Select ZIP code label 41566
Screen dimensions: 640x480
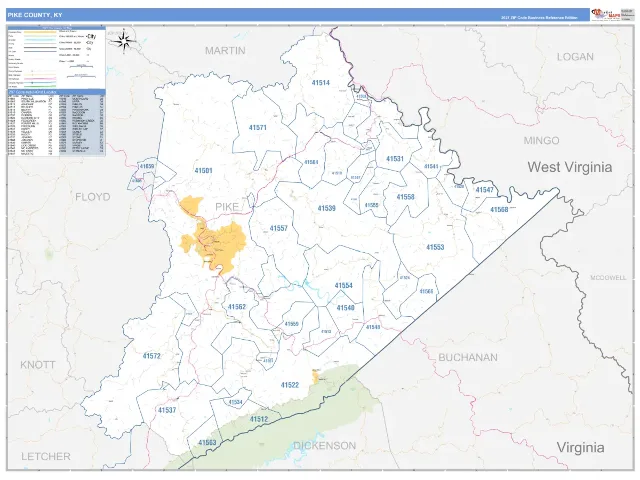coord(426,291)
